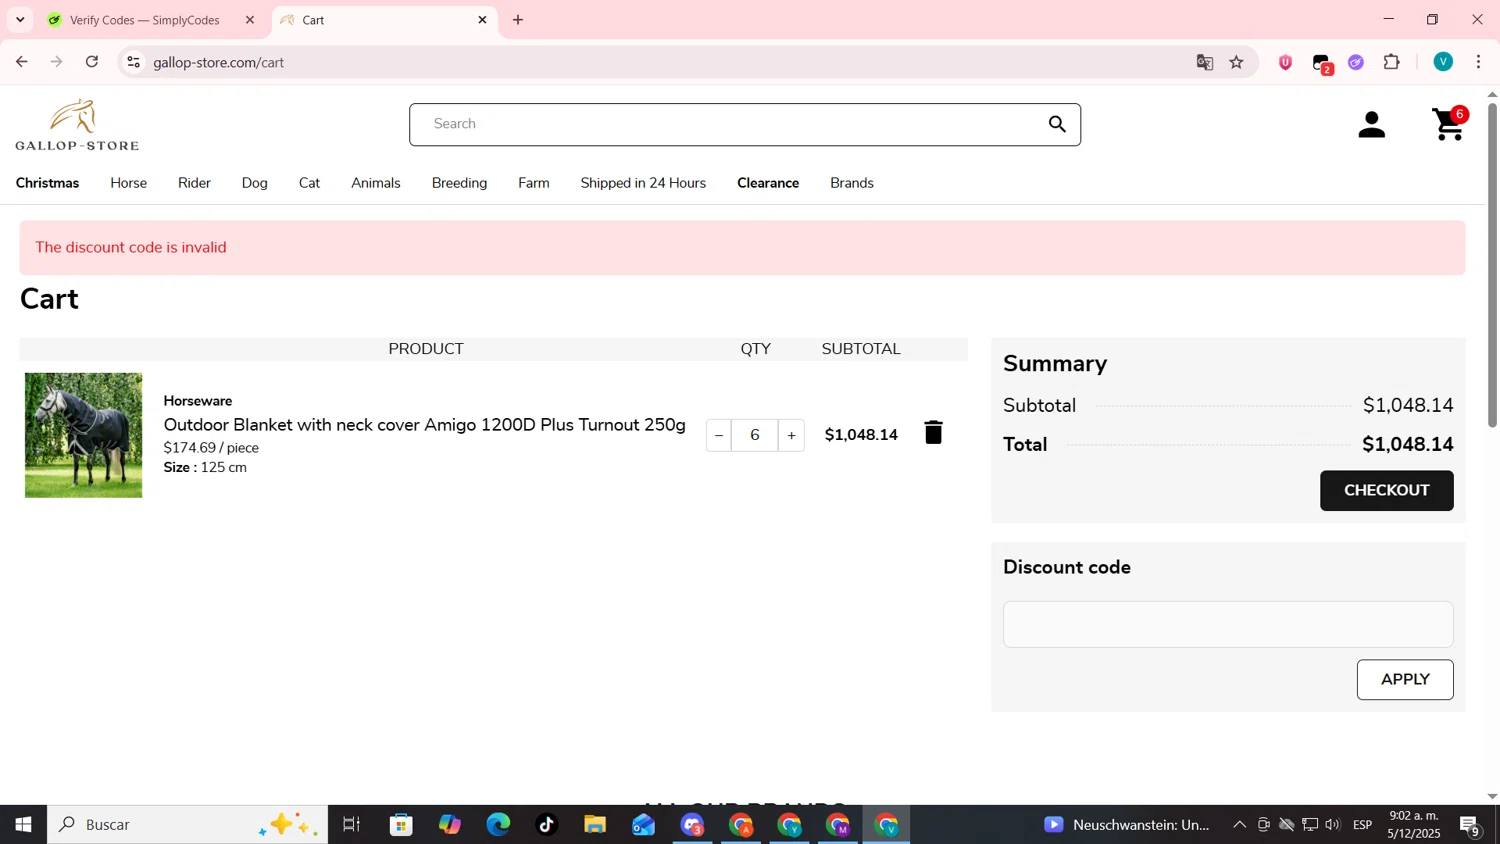The height and width of the screenshot is (844, 1500).
Task: Switch to the Verify Codes — SimplyCodes tab
Action: point(144,20)
